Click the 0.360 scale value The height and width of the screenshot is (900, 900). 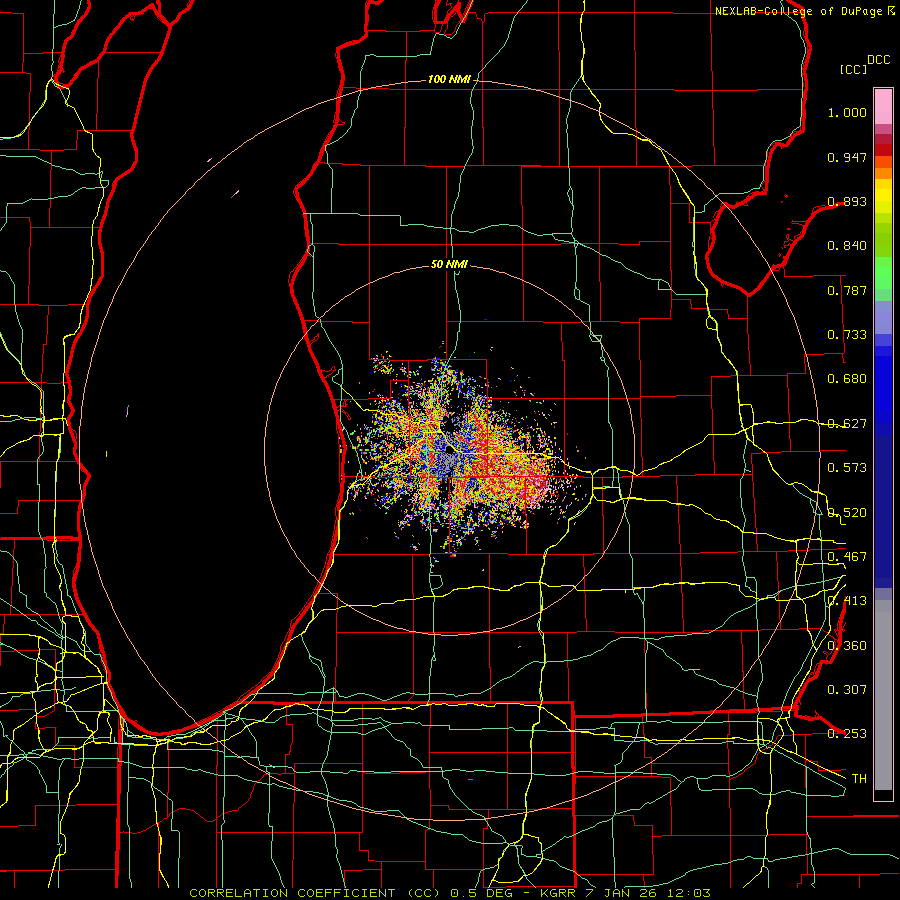tap(847, 646)
